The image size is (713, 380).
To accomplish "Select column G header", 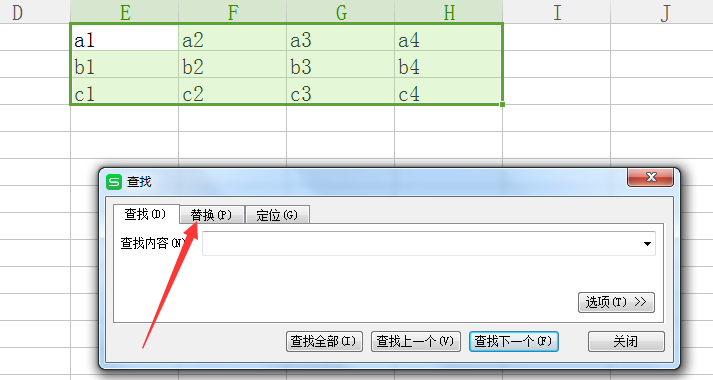I will [x=341, y=12].
